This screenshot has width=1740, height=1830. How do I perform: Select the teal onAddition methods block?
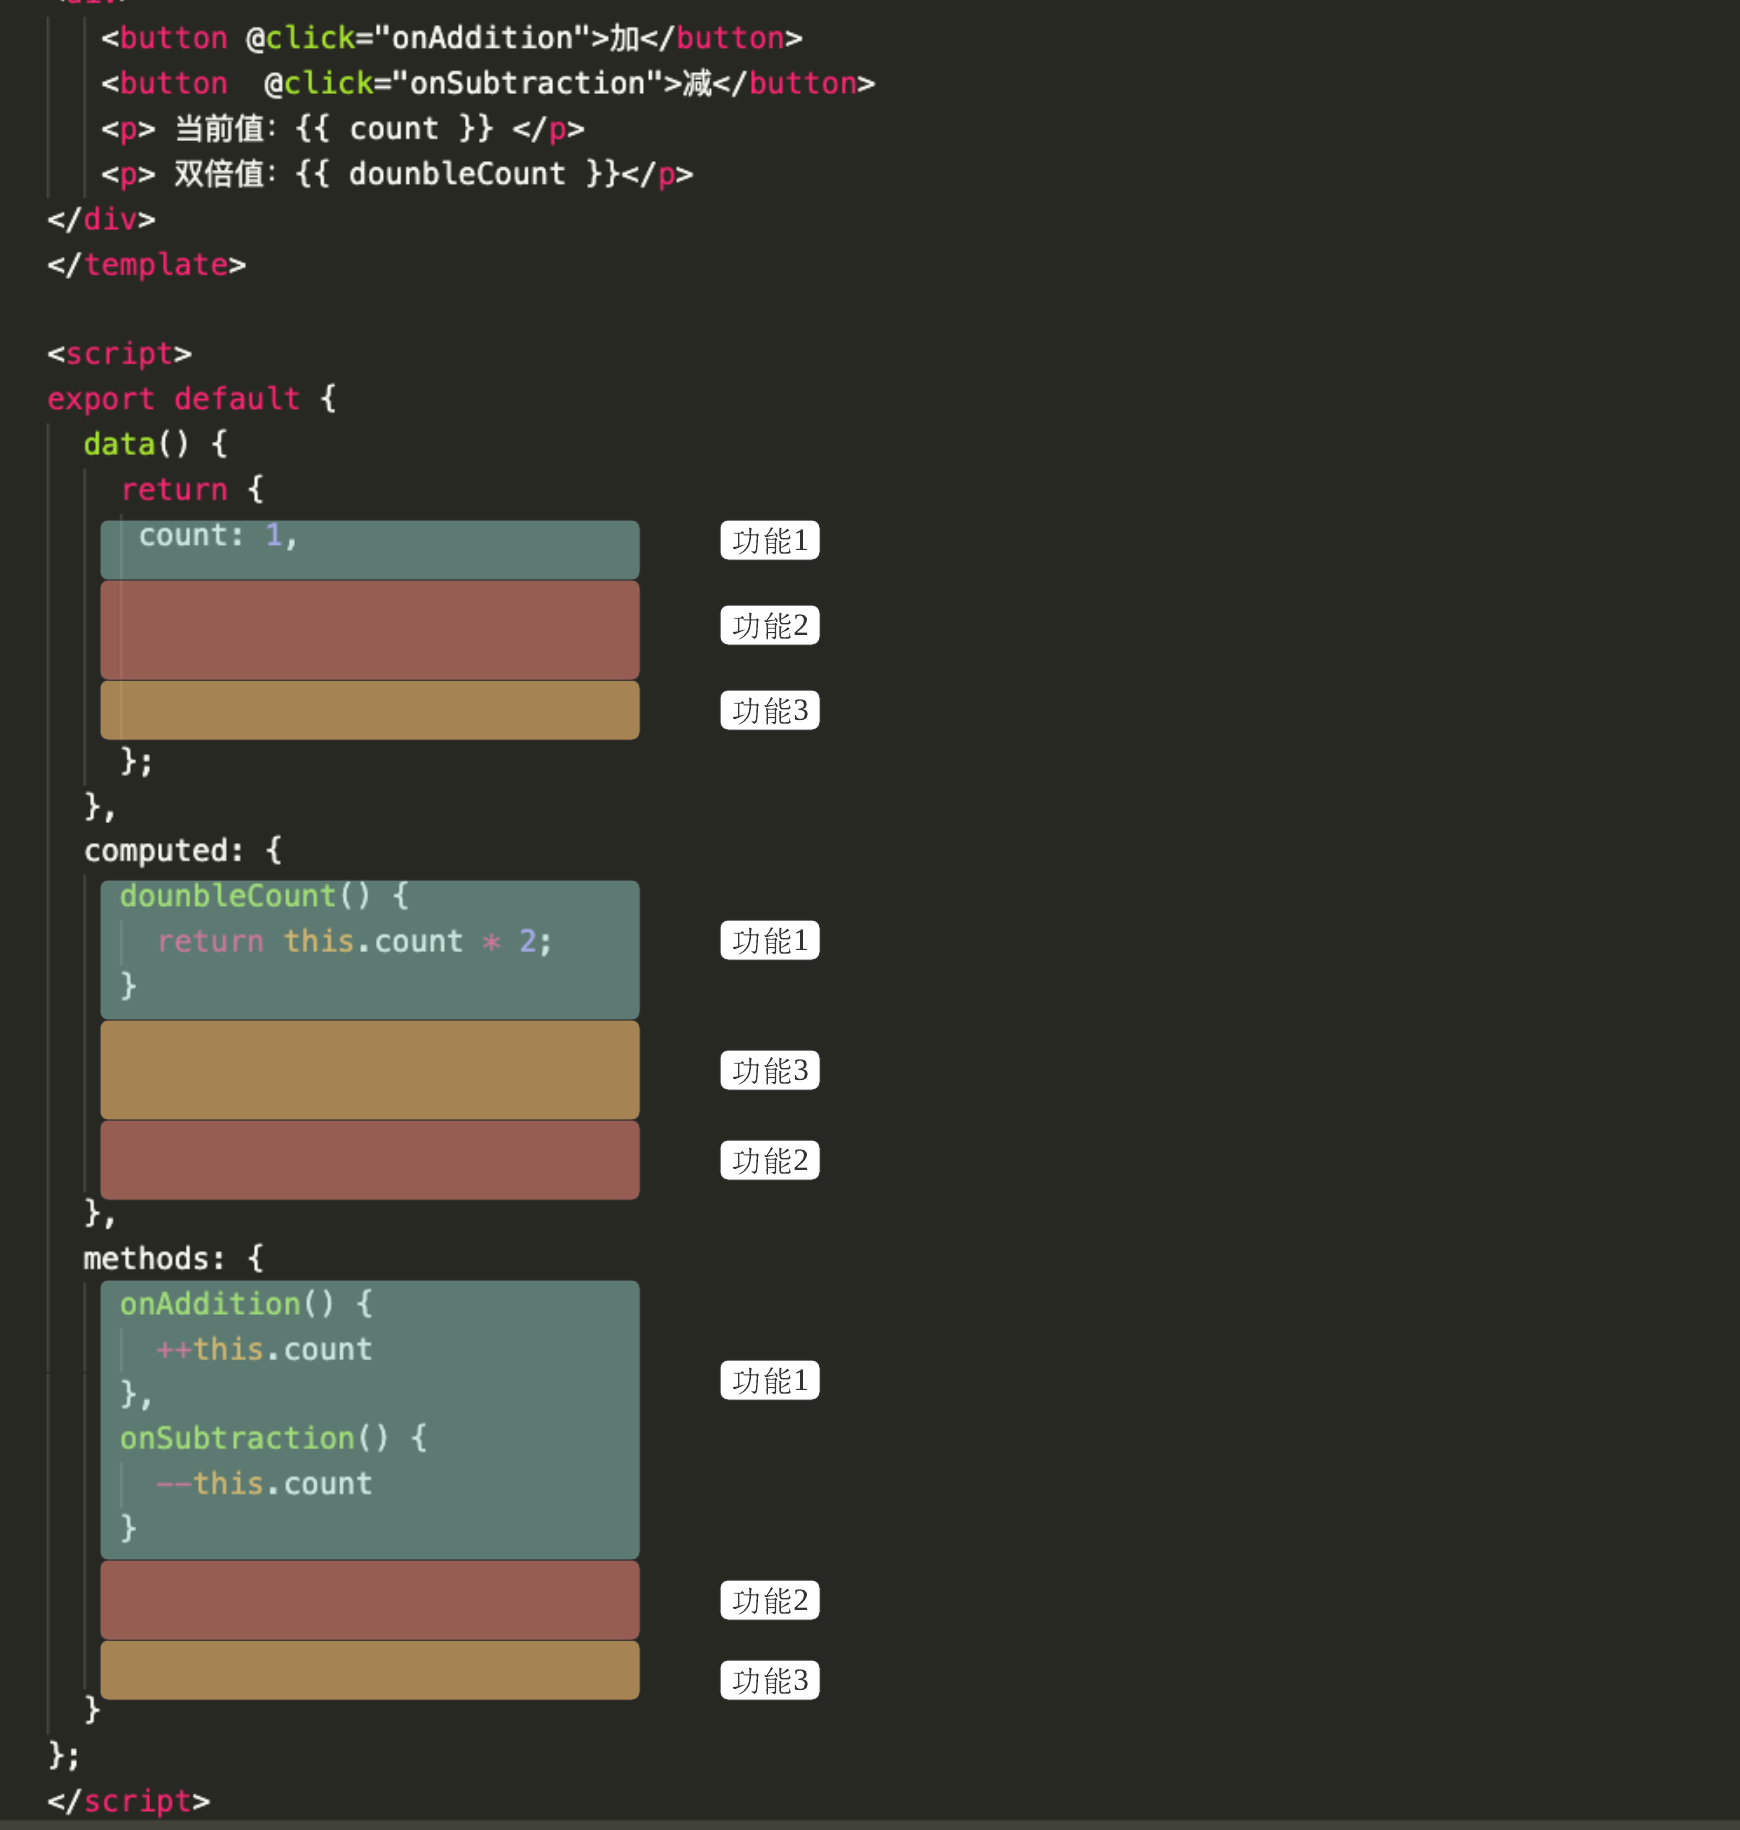pyautogui.click(x=370, y=1418)
